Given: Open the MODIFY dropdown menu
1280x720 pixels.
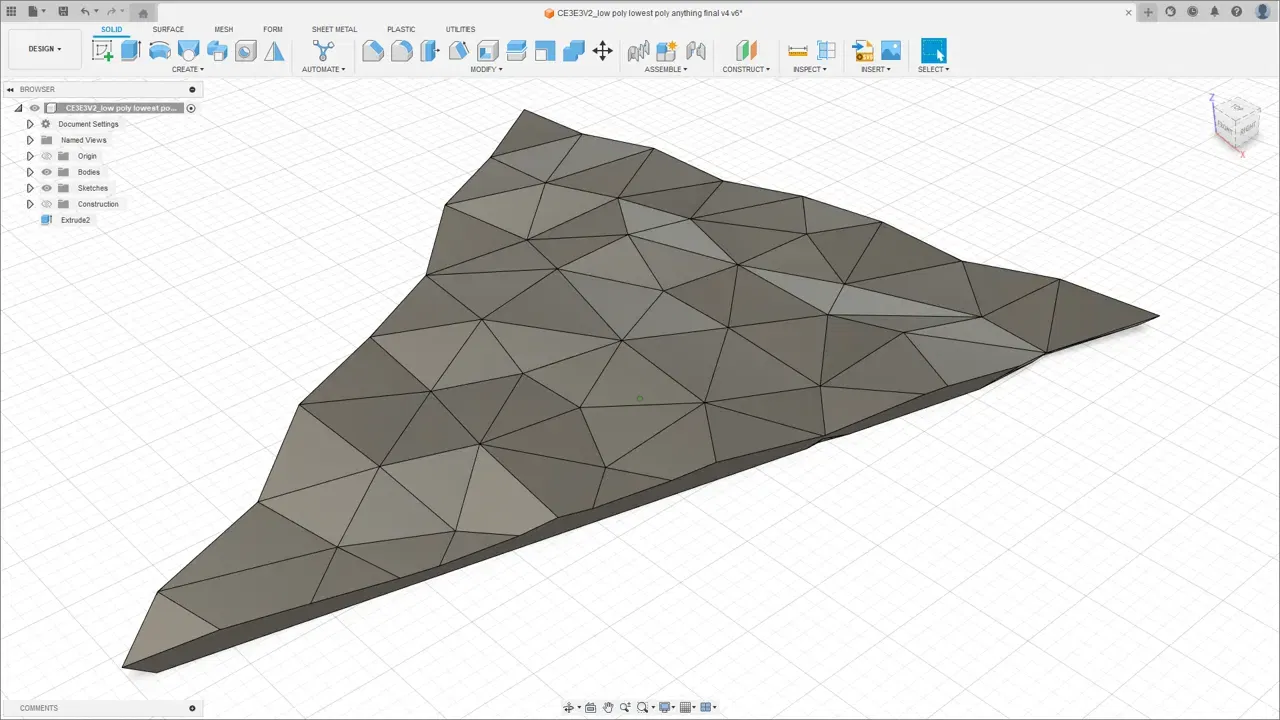Looking at the screenshot, I should click(486, 69).
